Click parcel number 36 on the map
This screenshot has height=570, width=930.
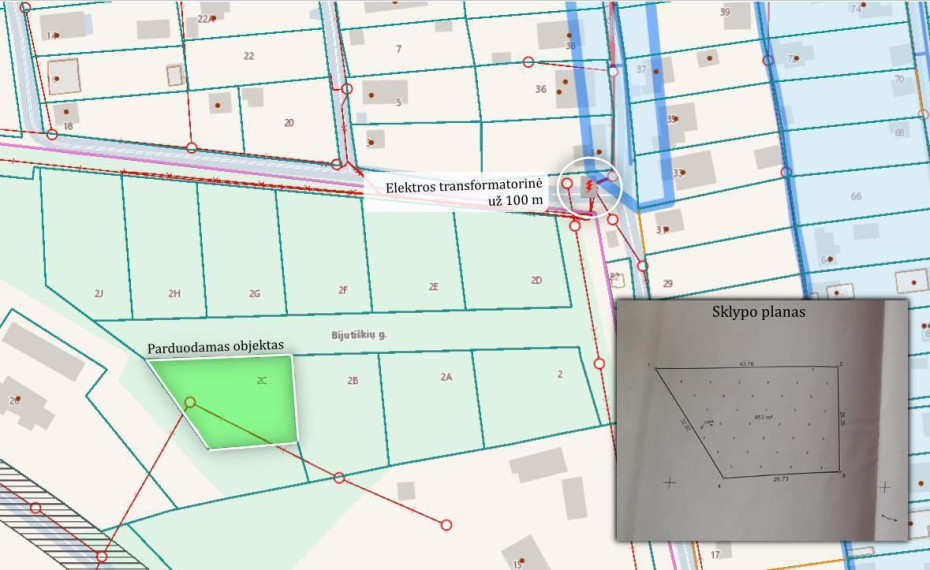pos(541,89)
